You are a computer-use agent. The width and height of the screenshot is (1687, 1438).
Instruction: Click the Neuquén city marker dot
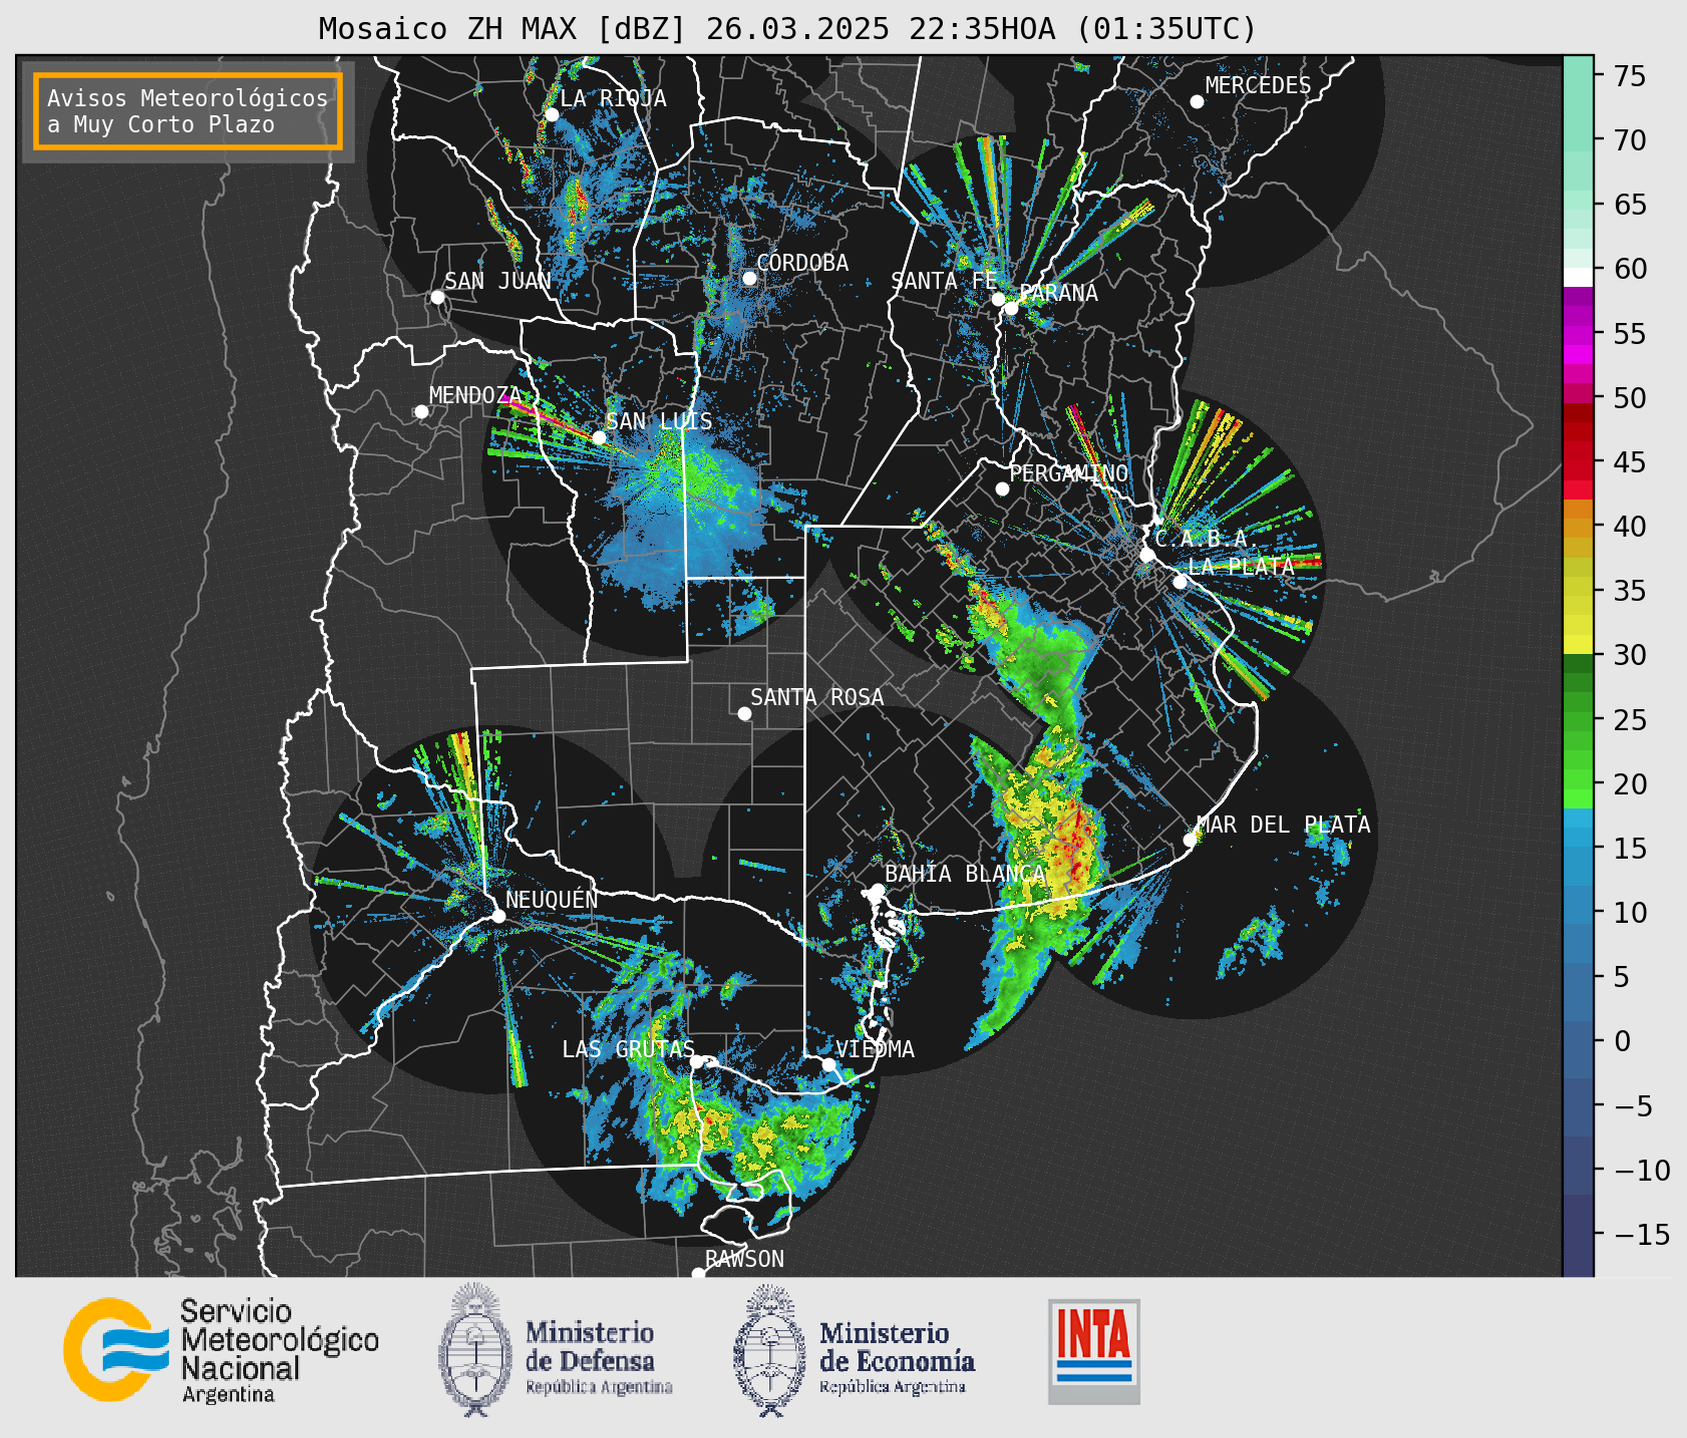[x=498, y=916]
